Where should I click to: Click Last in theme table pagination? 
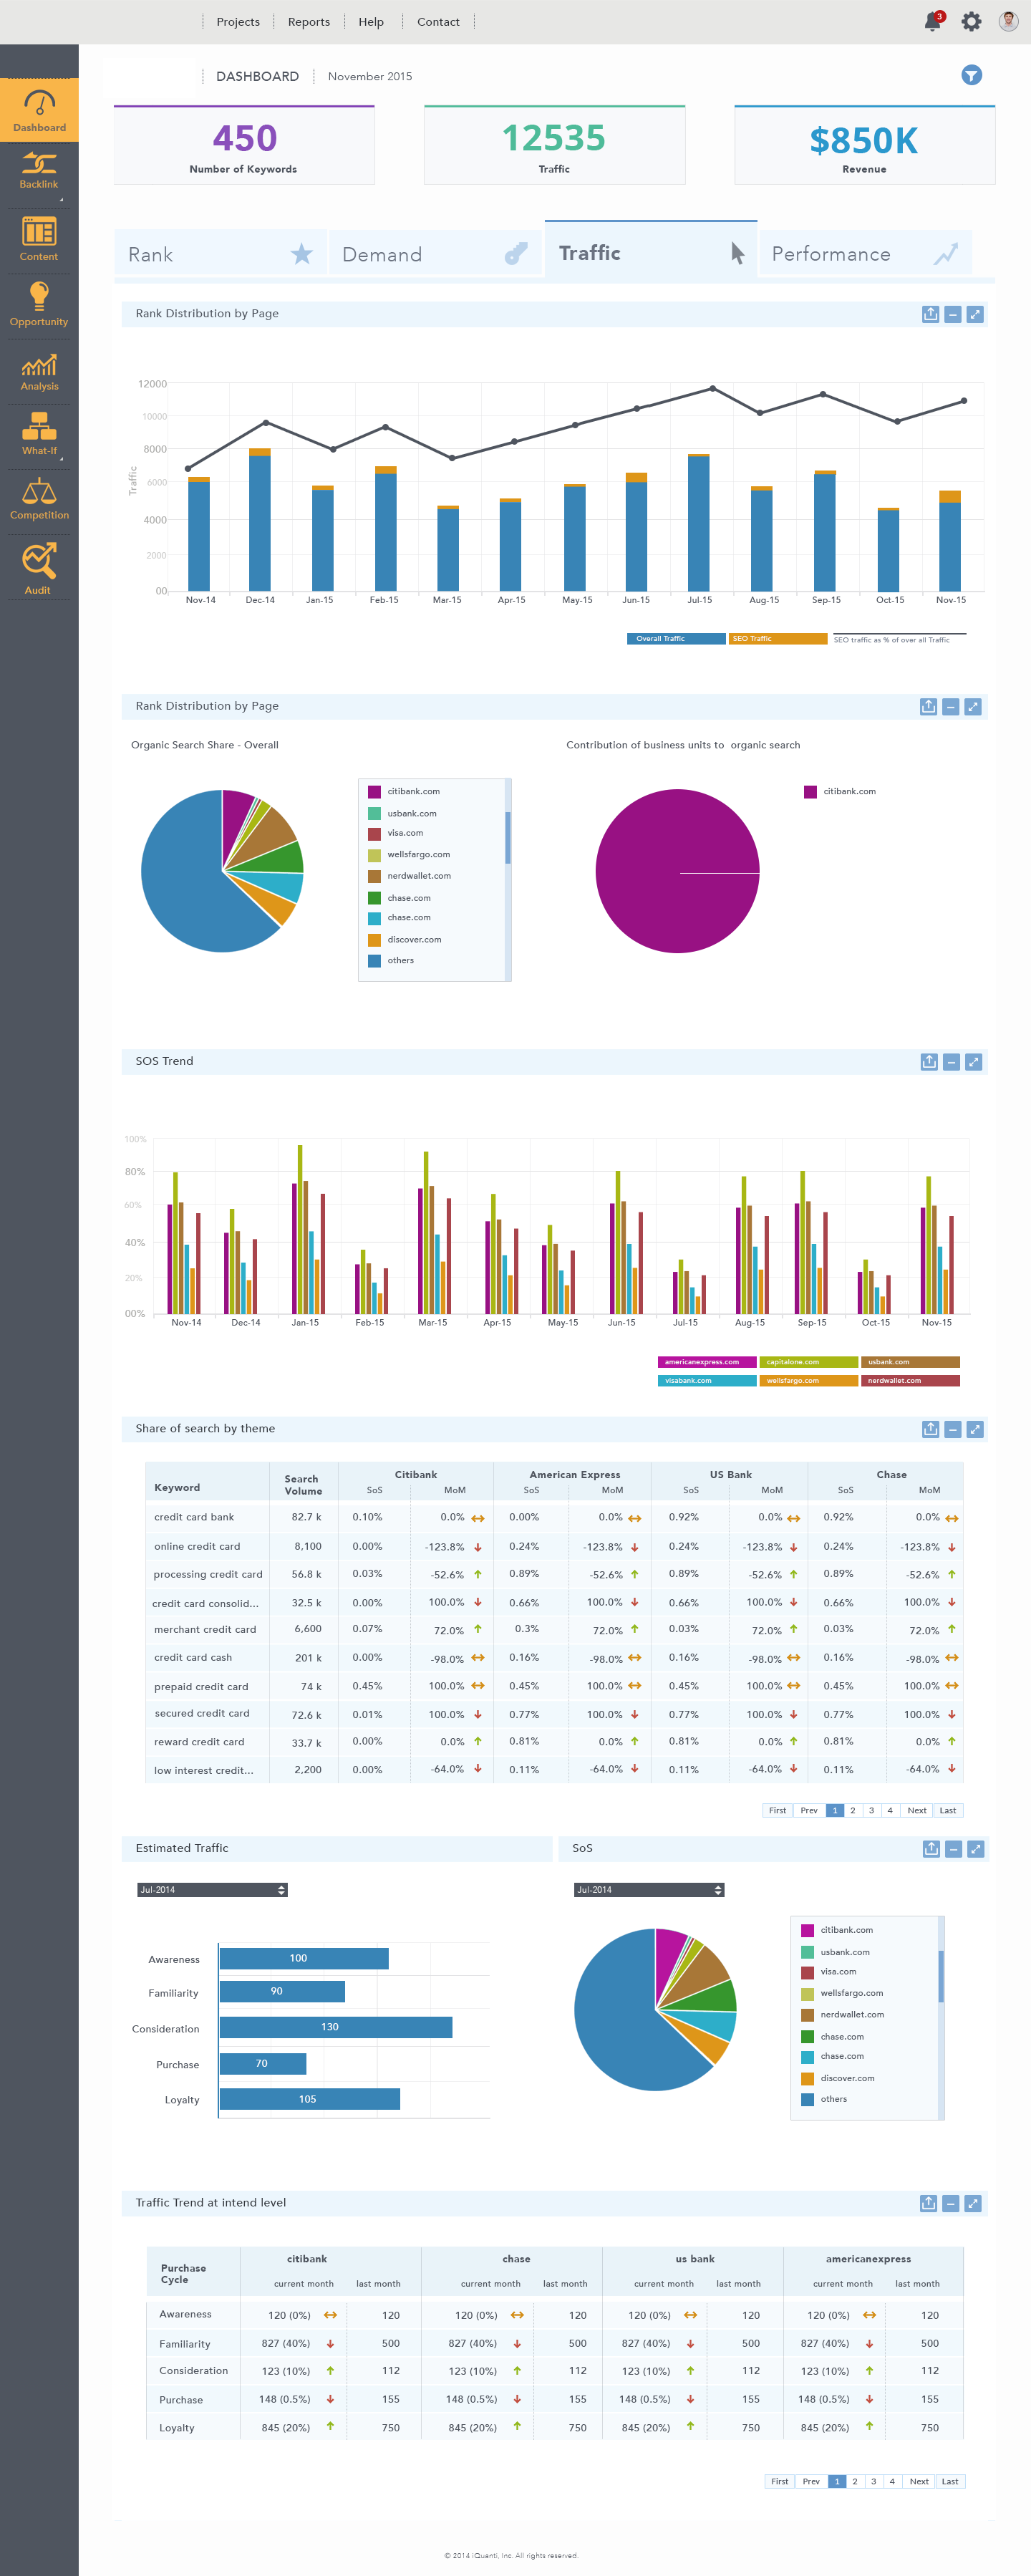[x=948, y=1810]
